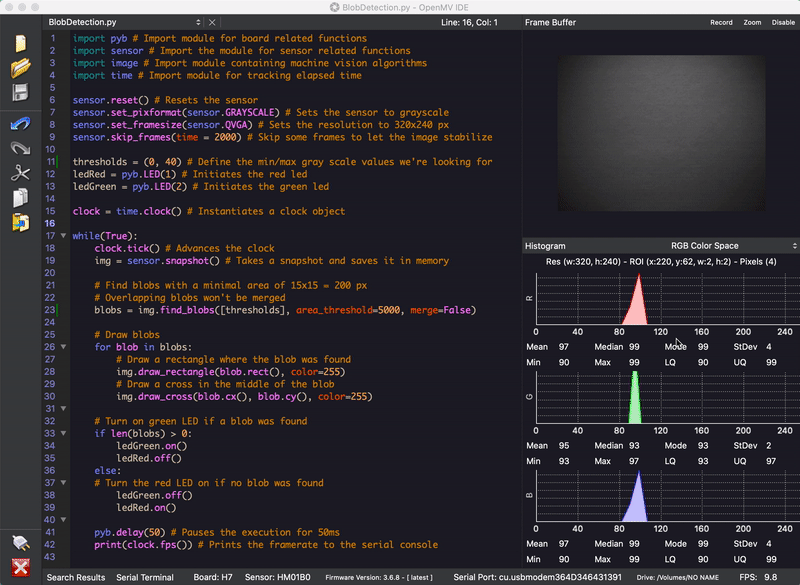The image size is (800, 585).
Task: Switch to the Serial Terminal tab
Action: (145, 577)
